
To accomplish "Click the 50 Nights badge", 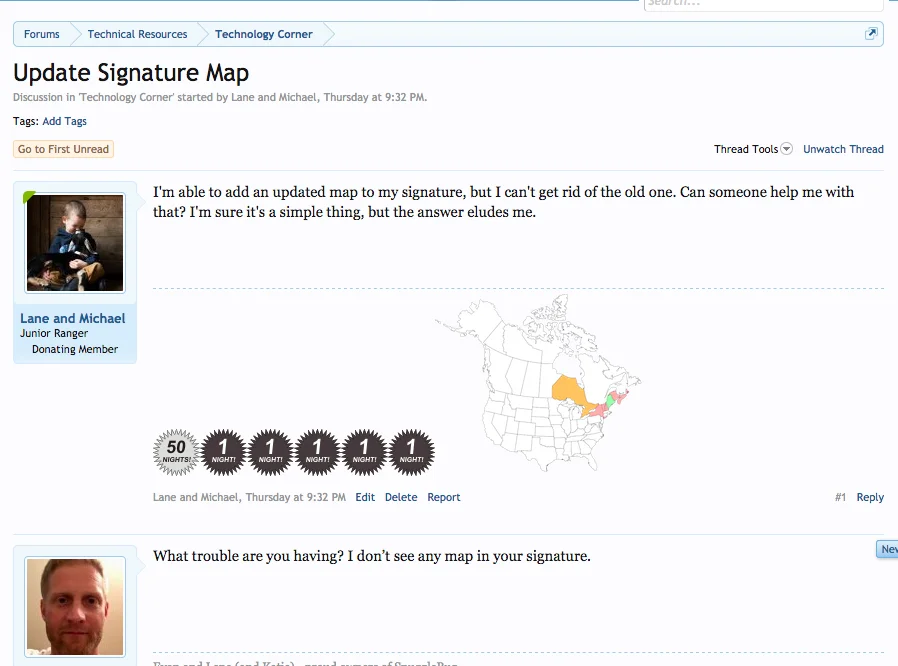I will coord(176,452).
